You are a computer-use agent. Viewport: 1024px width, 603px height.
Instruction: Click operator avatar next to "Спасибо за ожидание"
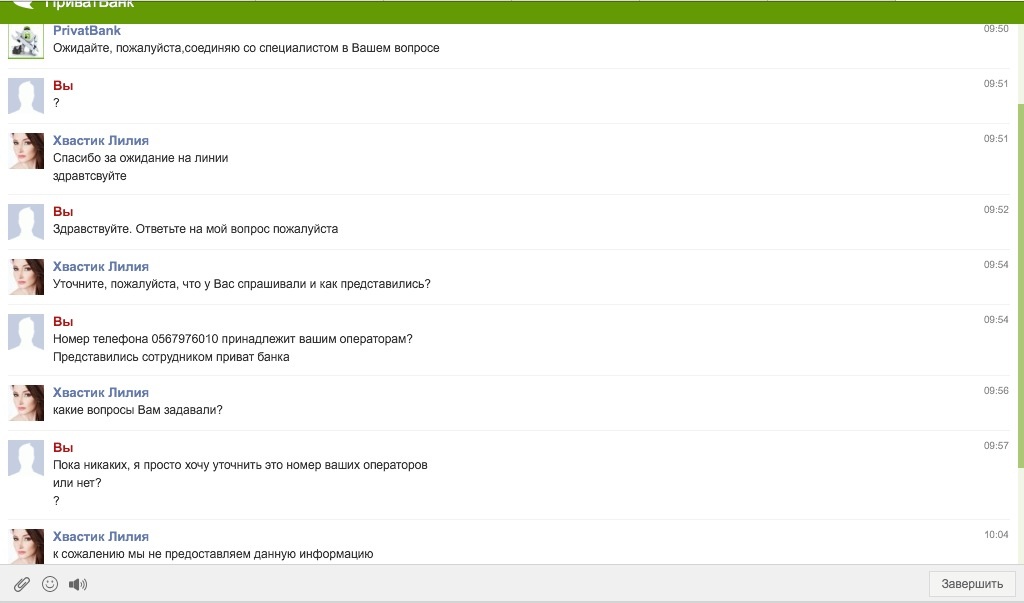pos(26,151)
